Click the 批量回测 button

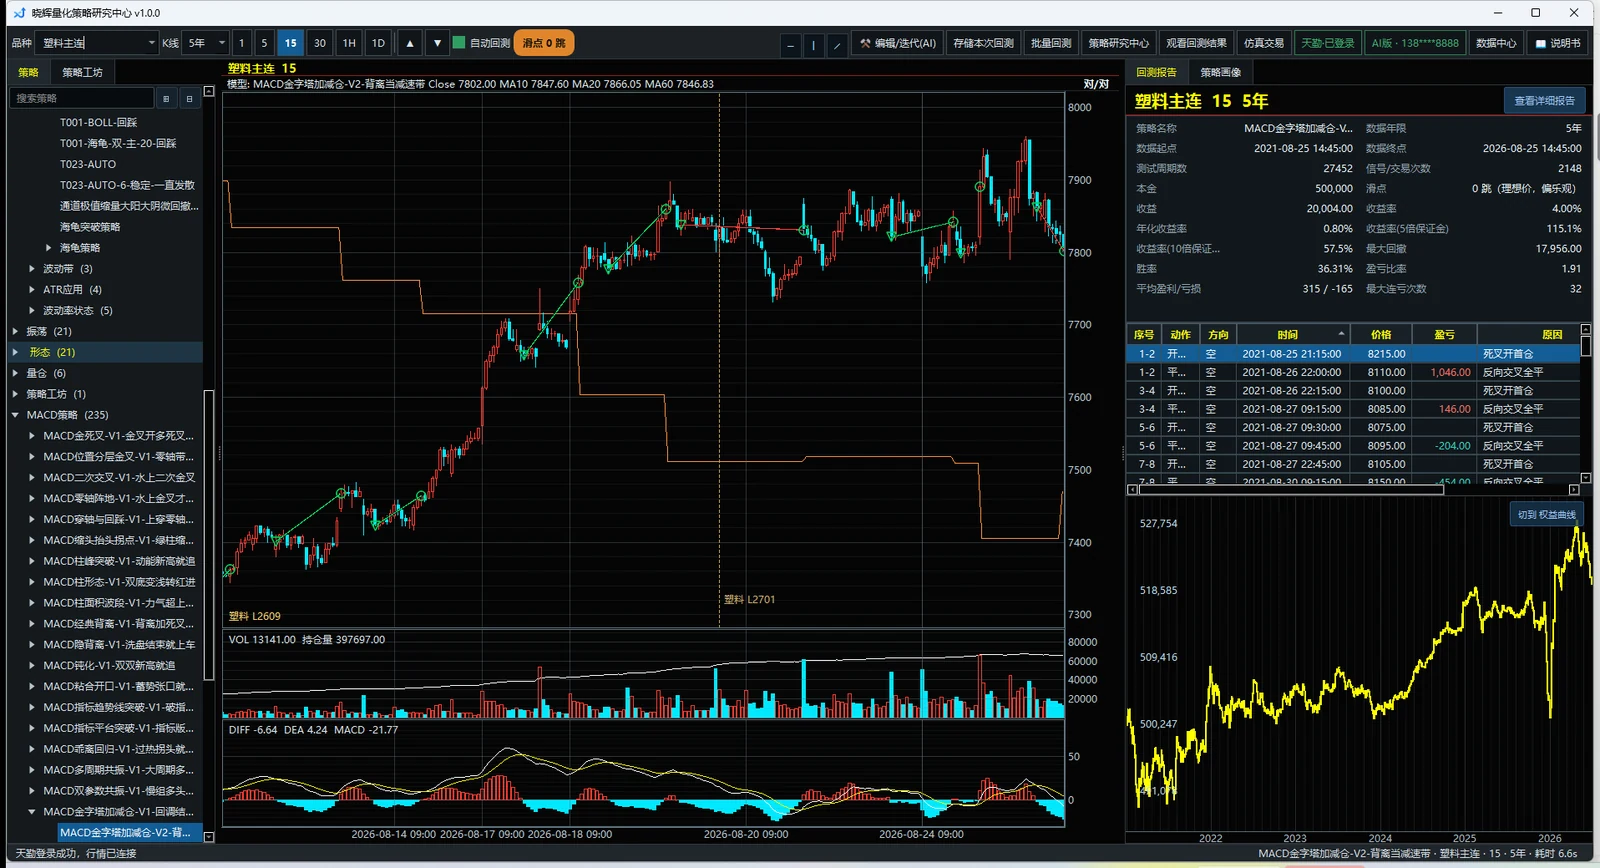tap(1051, 43)
